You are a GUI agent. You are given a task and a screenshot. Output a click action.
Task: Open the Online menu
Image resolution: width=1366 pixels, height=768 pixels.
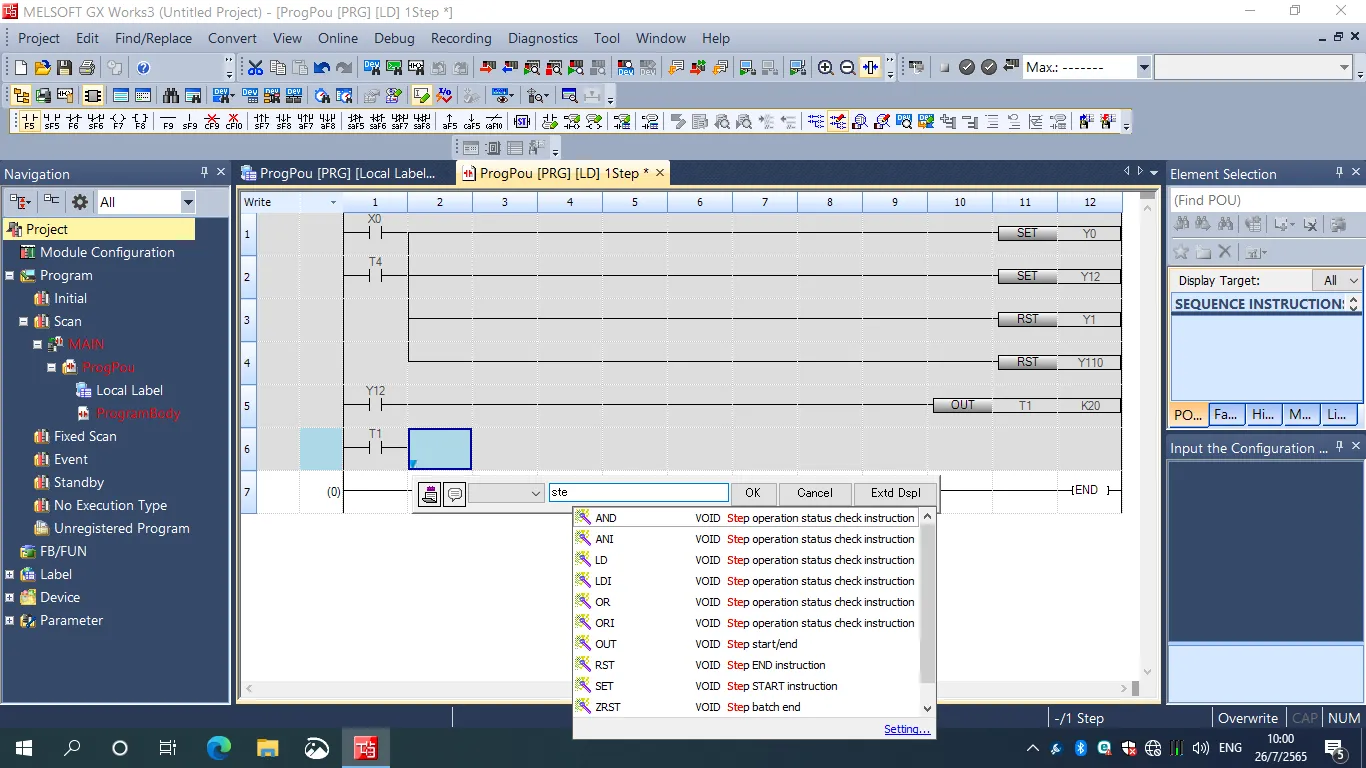click(x=338, y=38)
